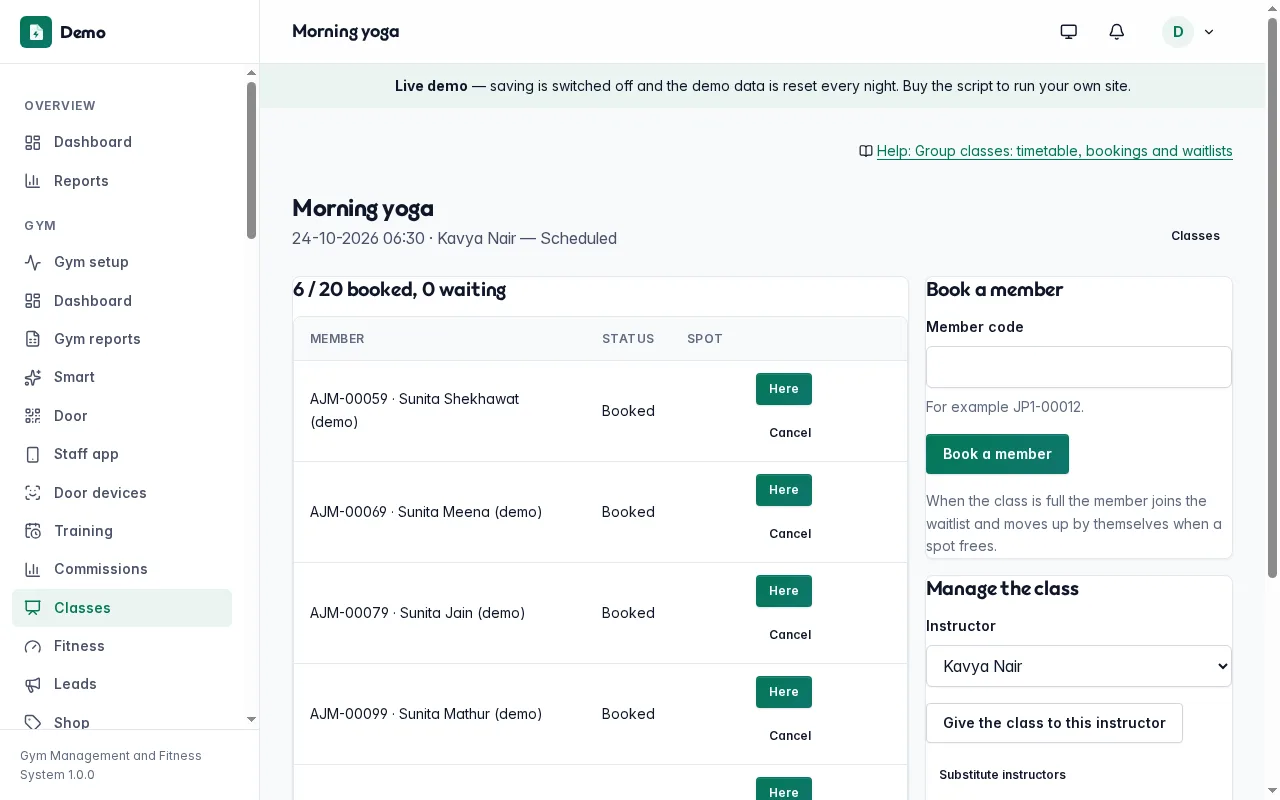Click the Leads megaphone icon
This screenshot has width=1280, height=800.
(33, 684)
